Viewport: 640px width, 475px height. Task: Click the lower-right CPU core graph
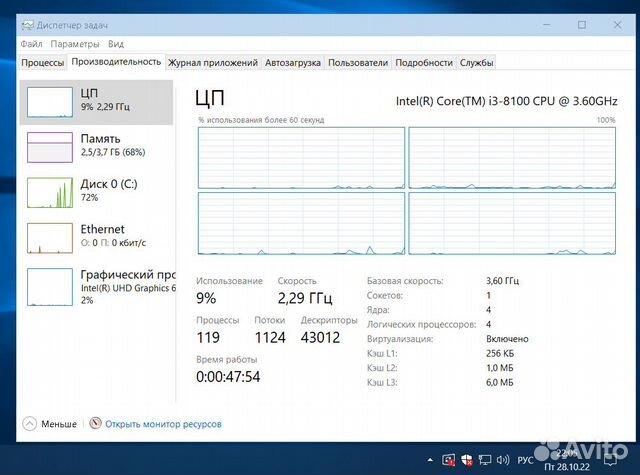(512, 223)
